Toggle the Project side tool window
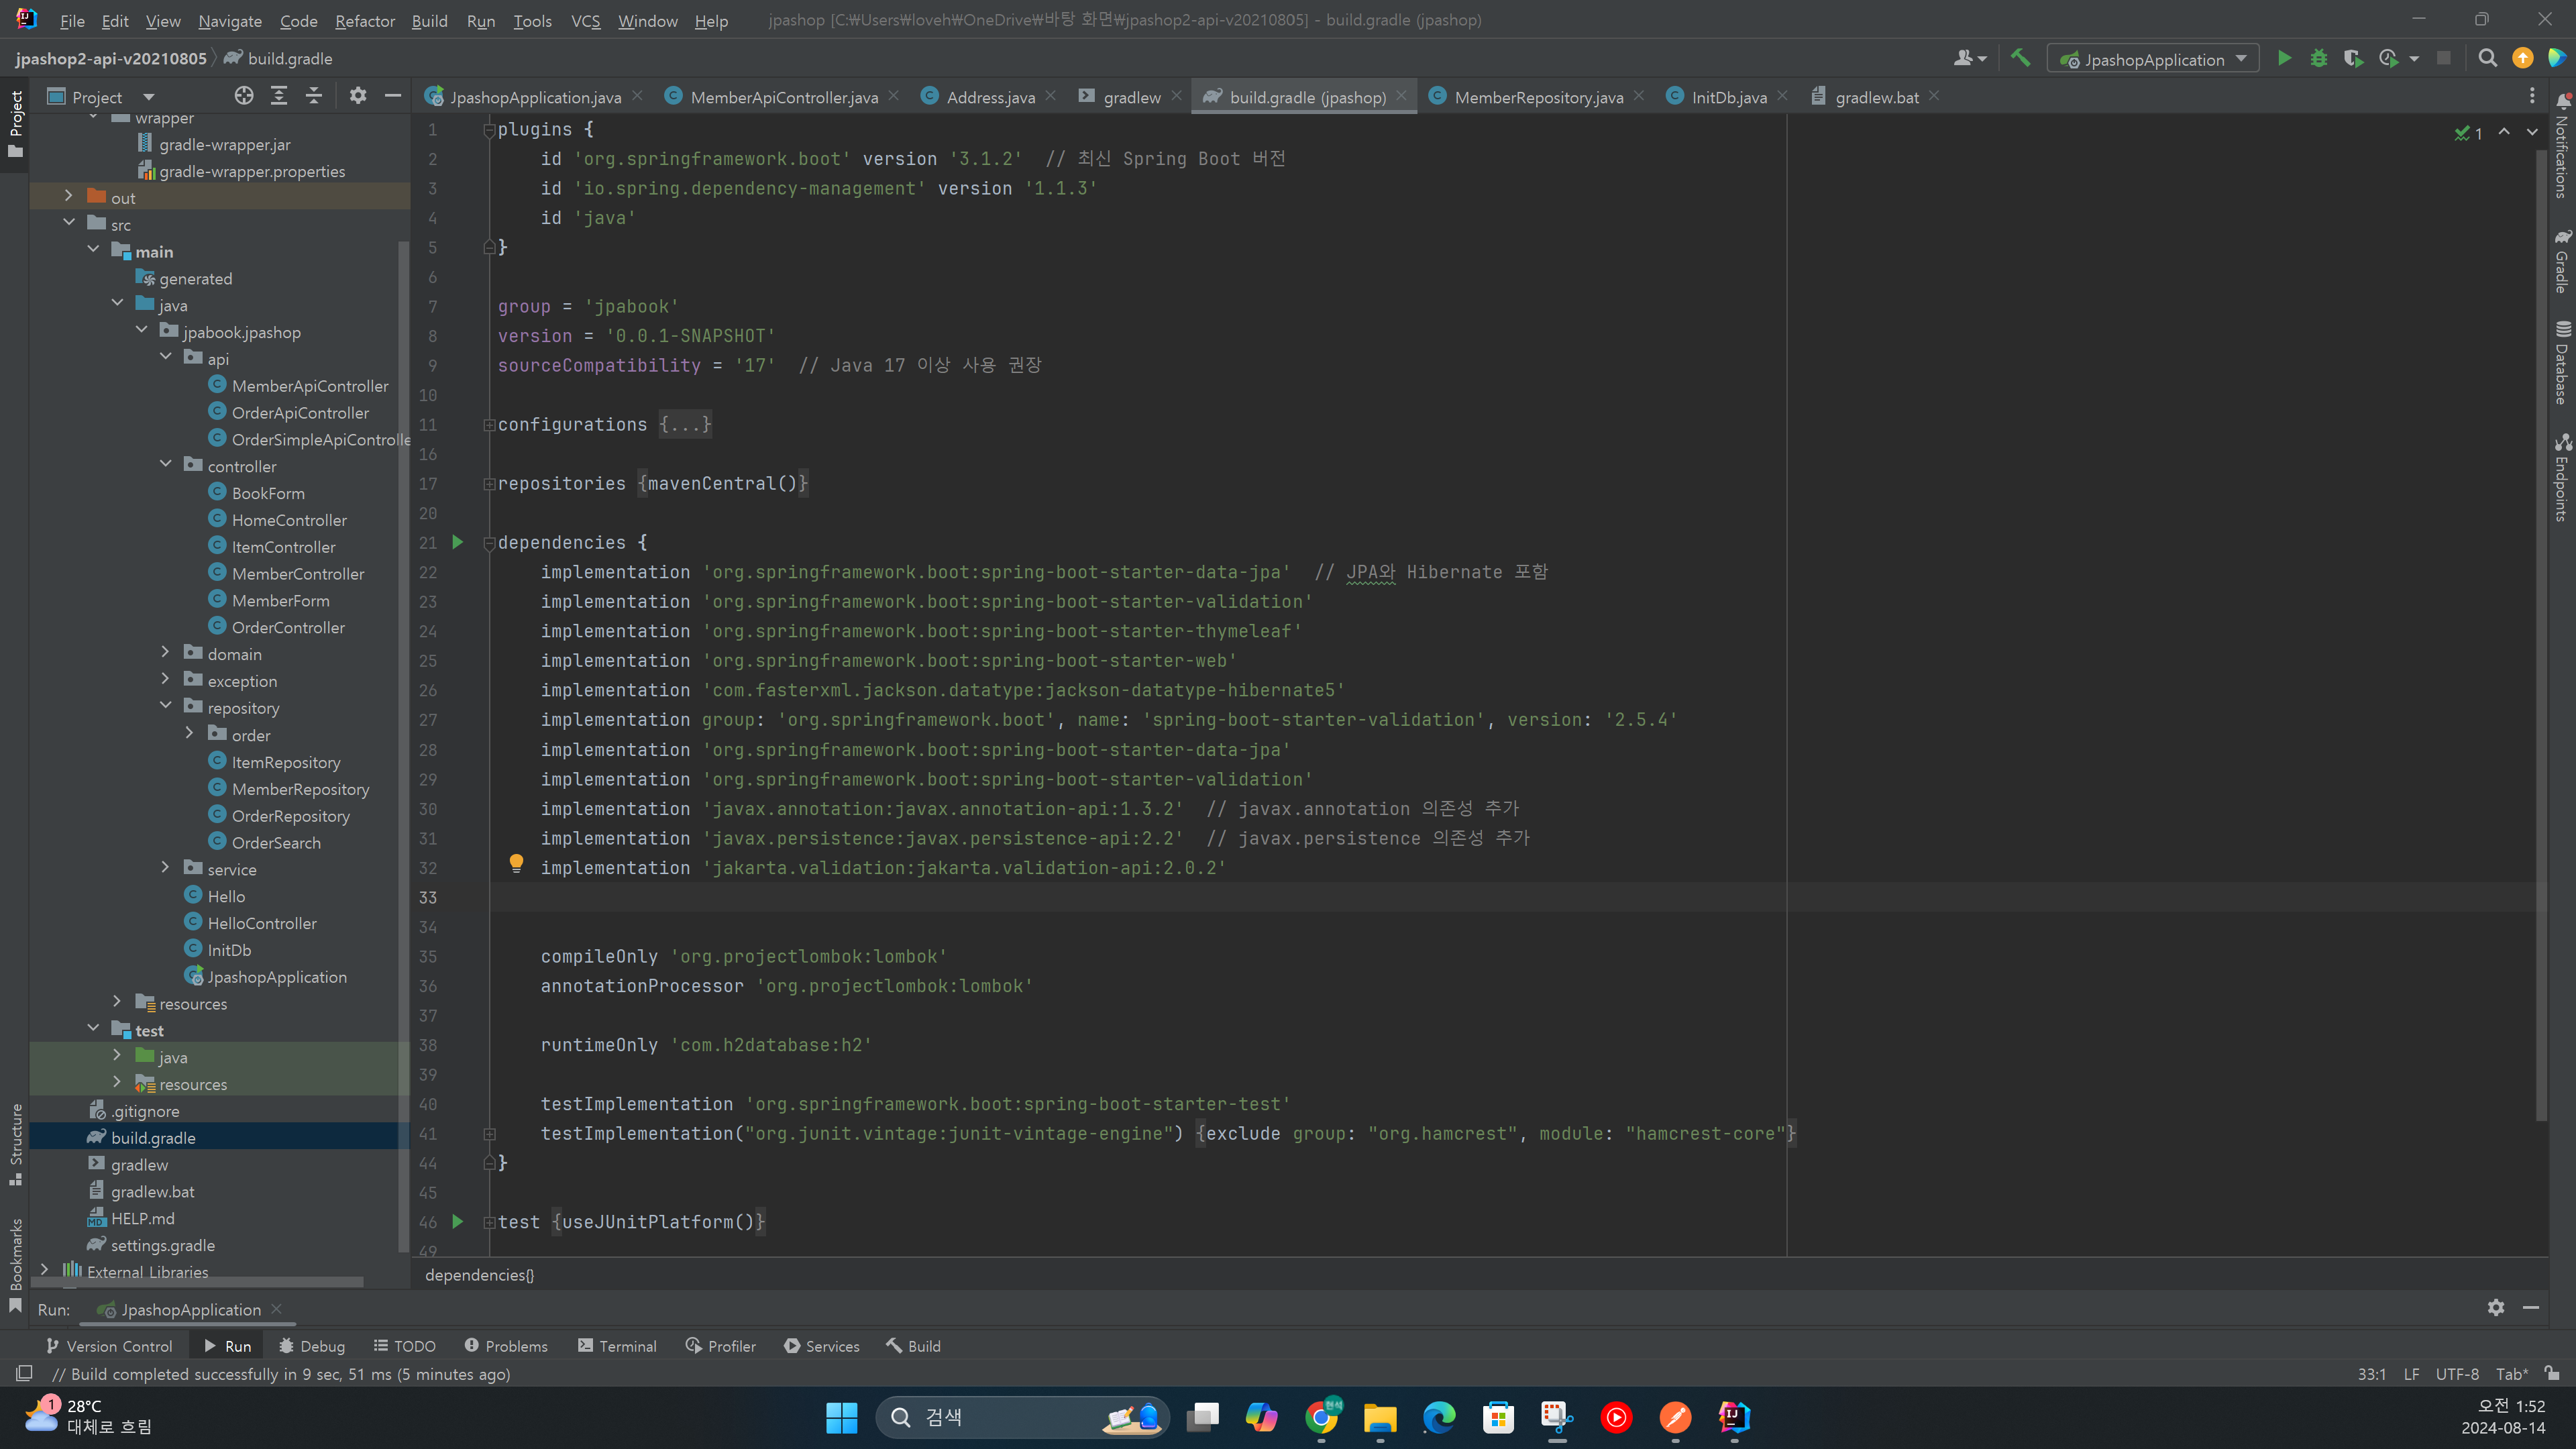Viewport: 2576px width, 1449px height. (x=16, y=124)
